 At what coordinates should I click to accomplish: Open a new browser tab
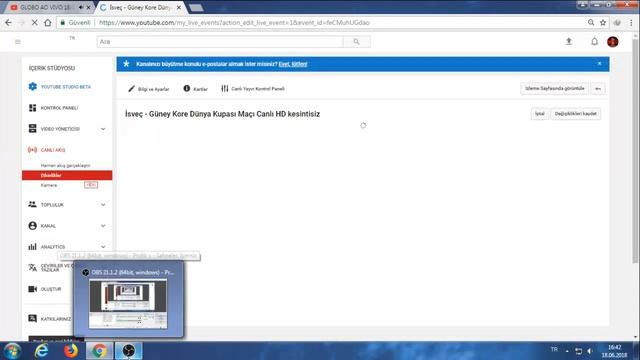pyautogui.click(x=196, y=8)
